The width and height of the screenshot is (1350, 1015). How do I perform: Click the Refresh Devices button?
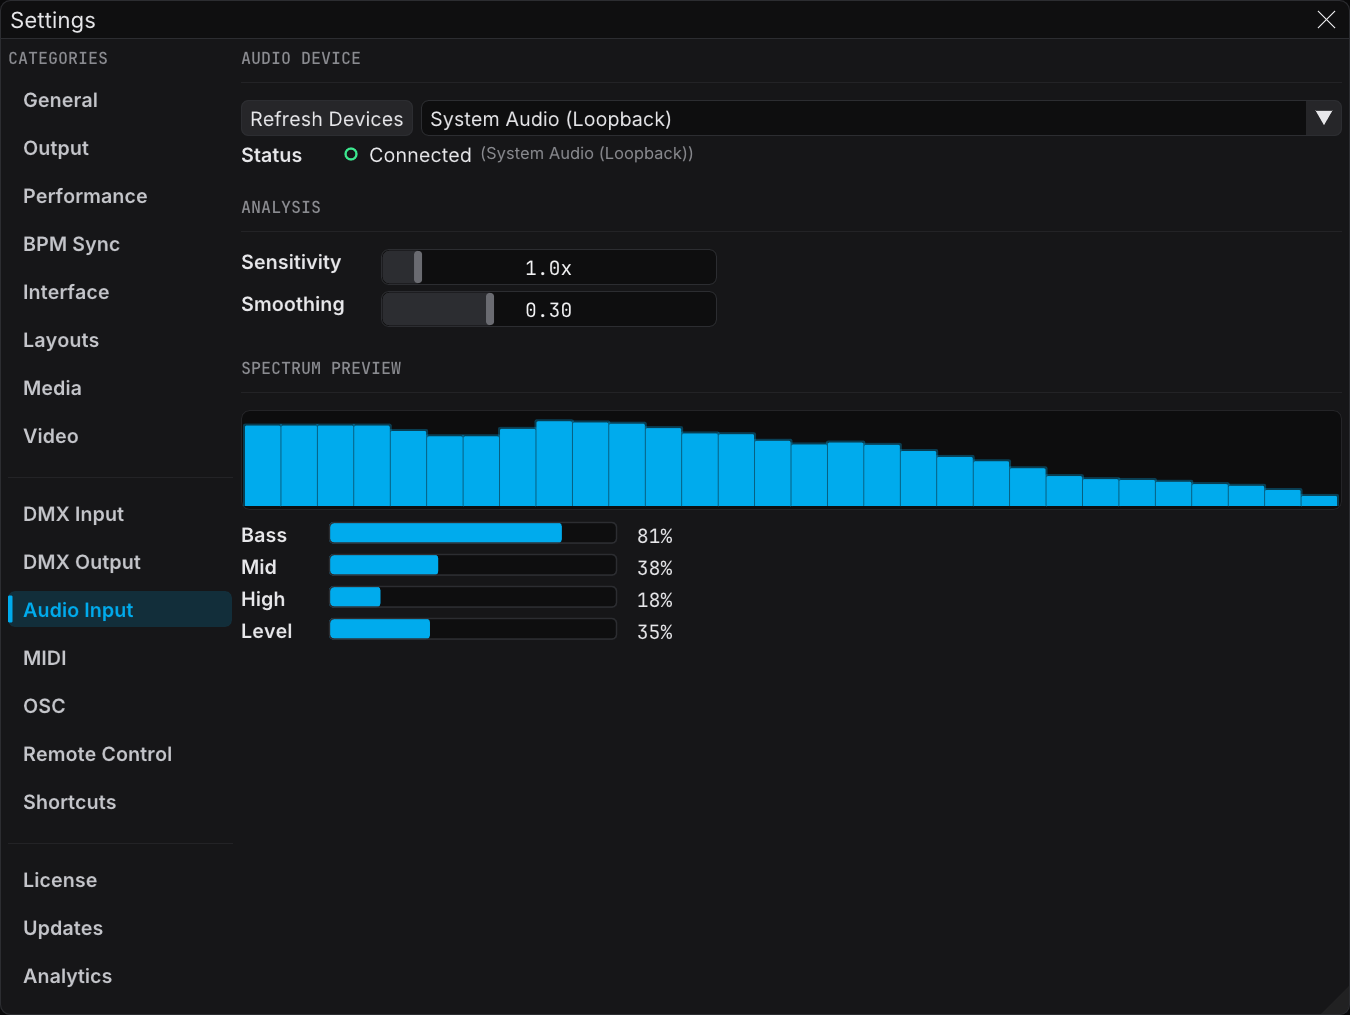327,119
